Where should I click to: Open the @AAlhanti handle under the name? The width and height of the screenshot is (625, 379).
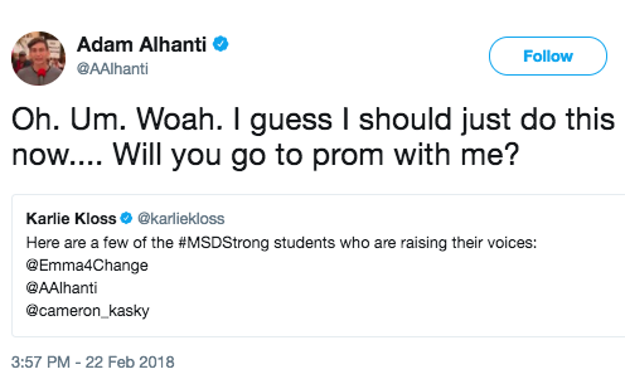click(x=112, y=69)
